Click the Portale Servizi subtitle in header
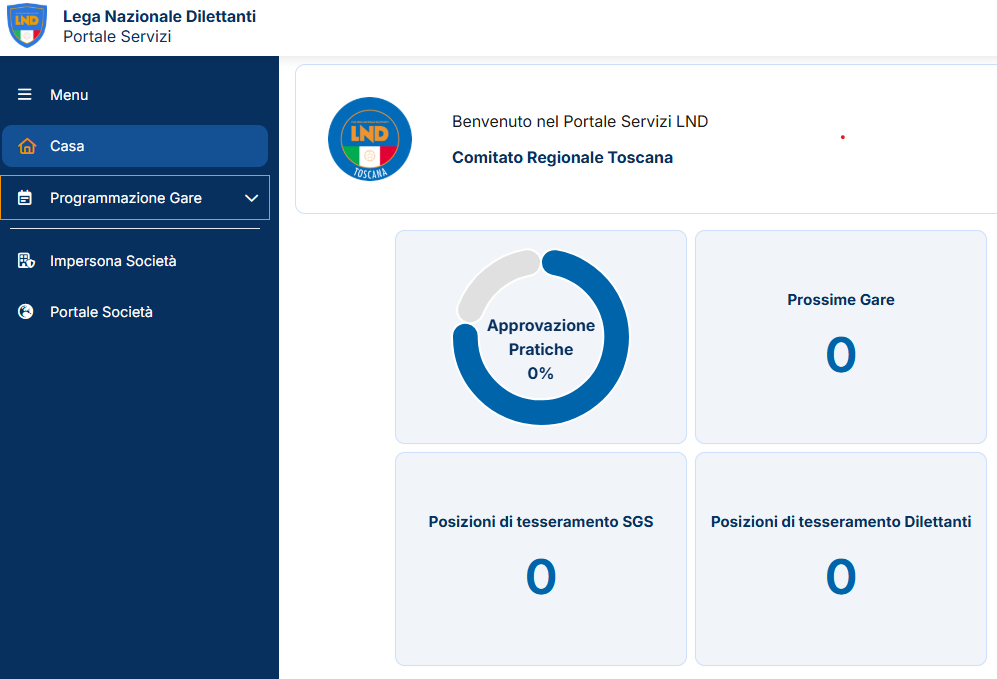Image resolution: width=997 pixels, height=679 pixels. pos(117,37)
